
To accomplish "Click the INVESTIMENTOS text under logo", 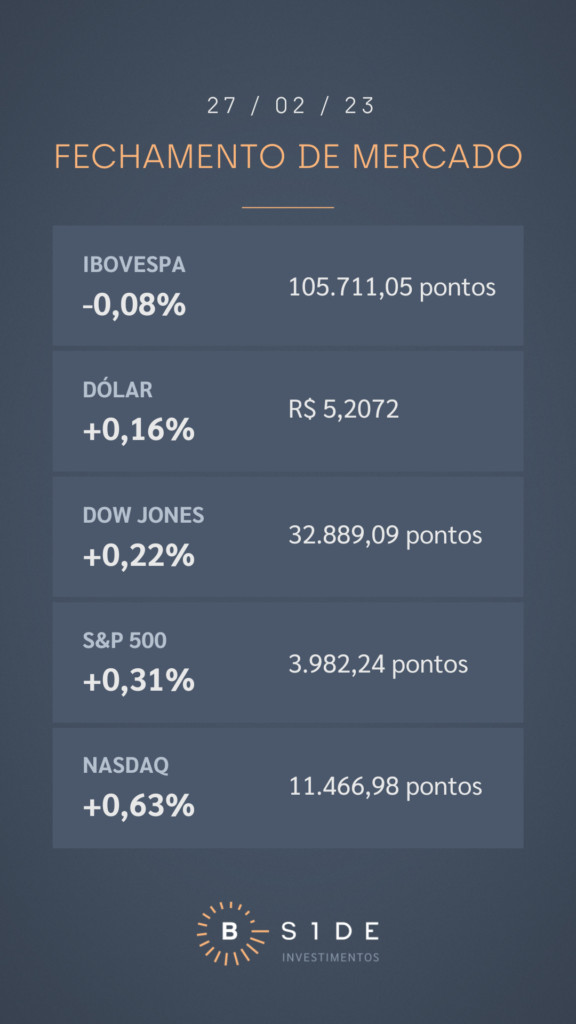I will pos(330,957).
